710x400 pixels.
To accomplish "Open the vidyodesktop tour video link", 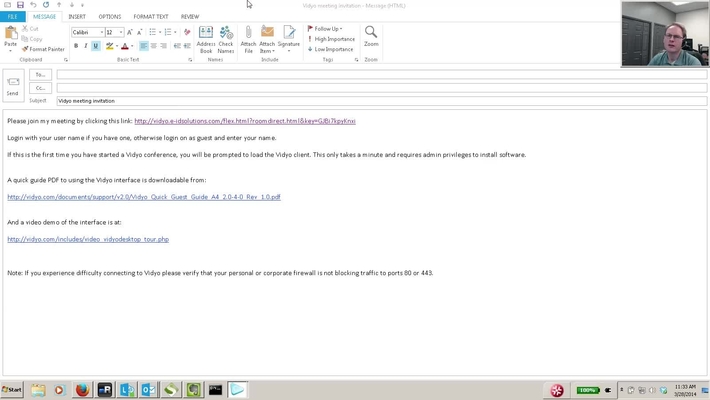I will click(88, 239).
